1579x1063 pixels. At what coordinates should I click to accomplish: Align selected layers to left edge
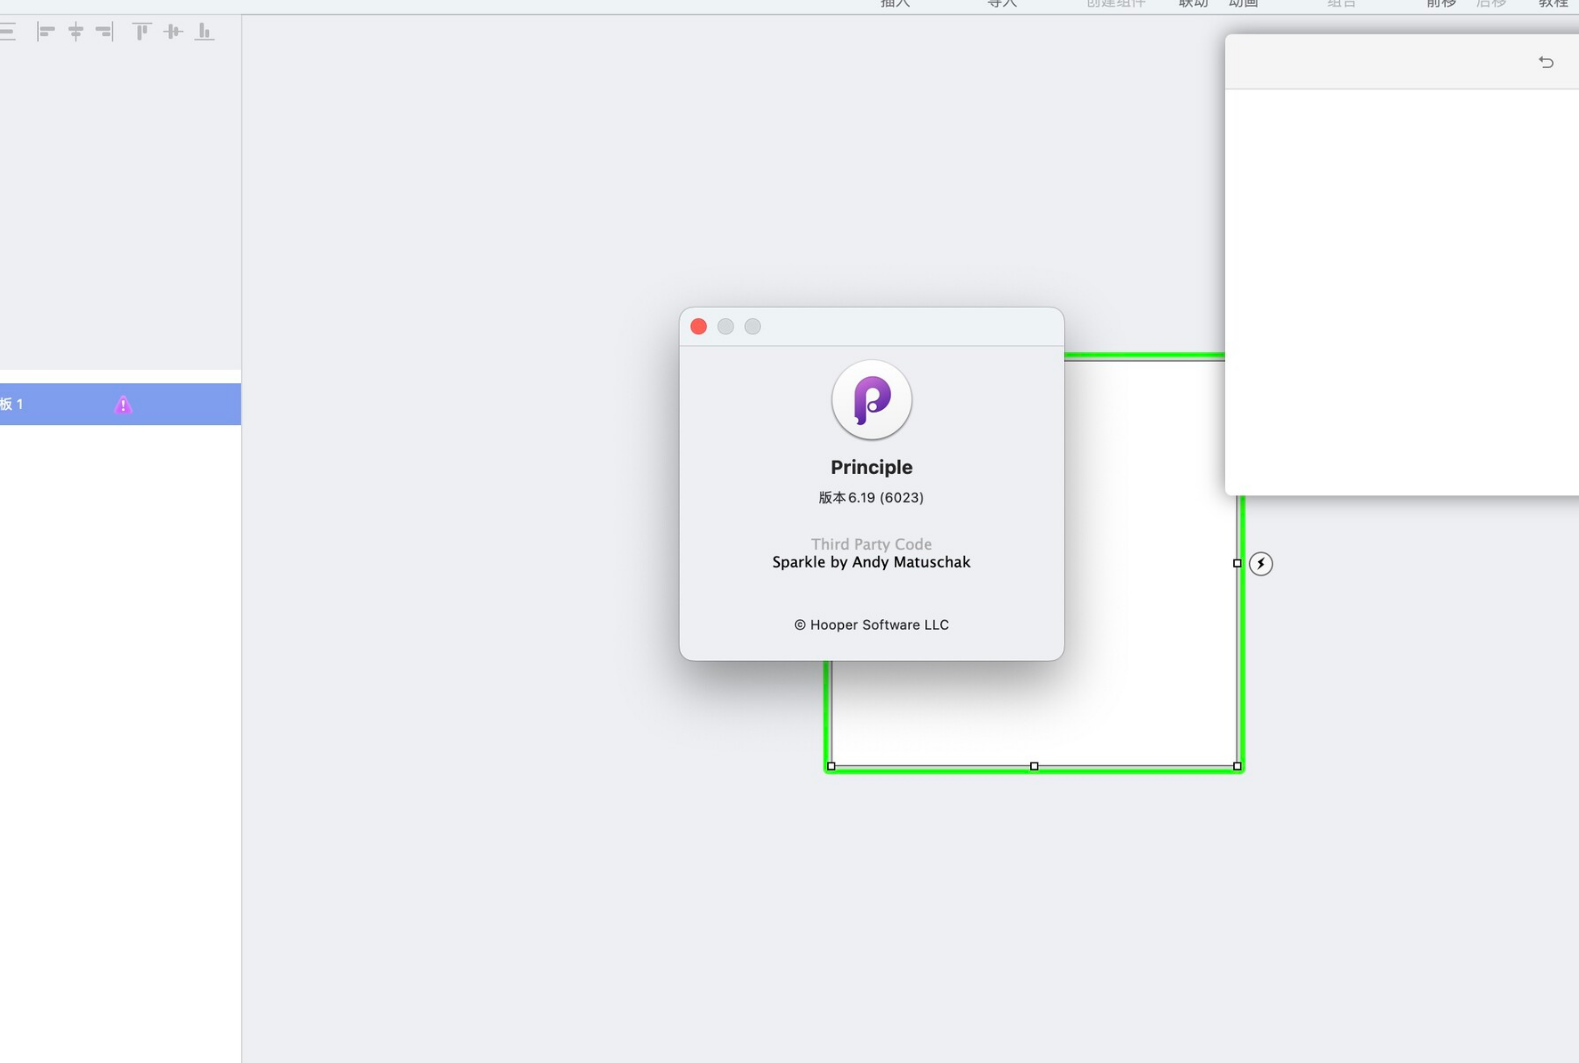click(x=46, y=32)
